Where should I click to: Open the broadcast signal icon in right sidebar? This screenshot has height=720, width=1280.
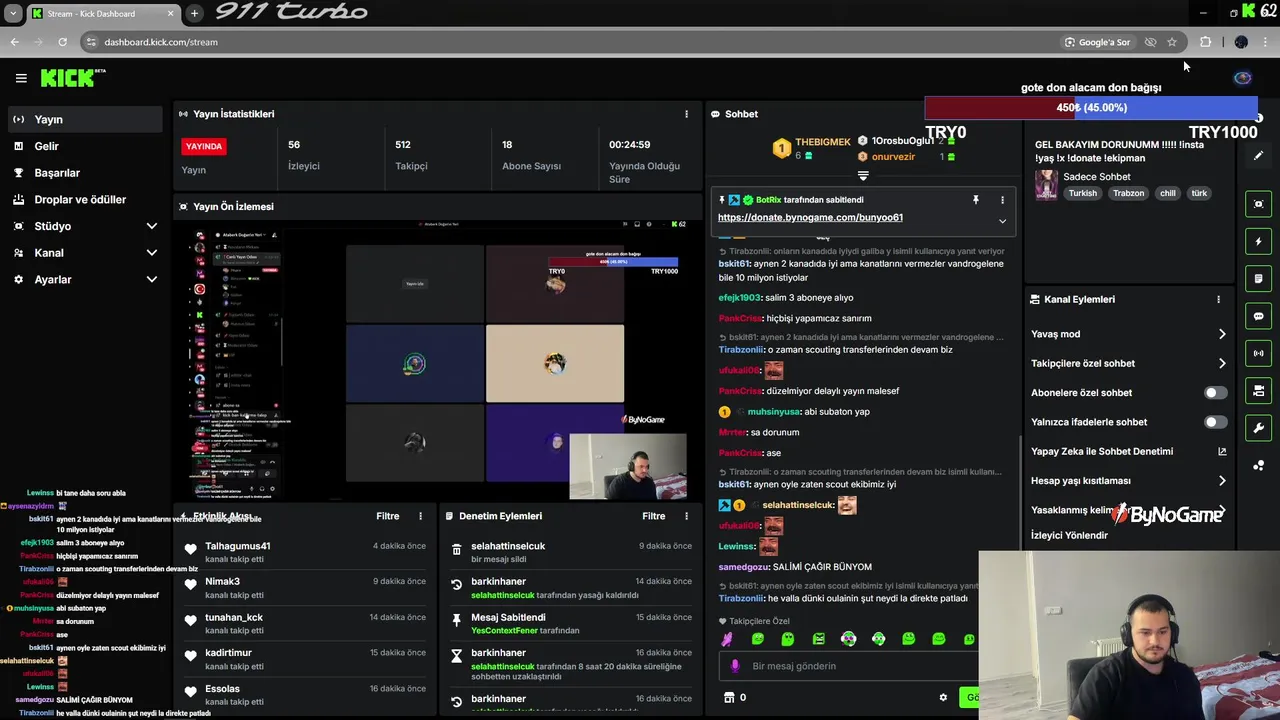point(1258,353)
